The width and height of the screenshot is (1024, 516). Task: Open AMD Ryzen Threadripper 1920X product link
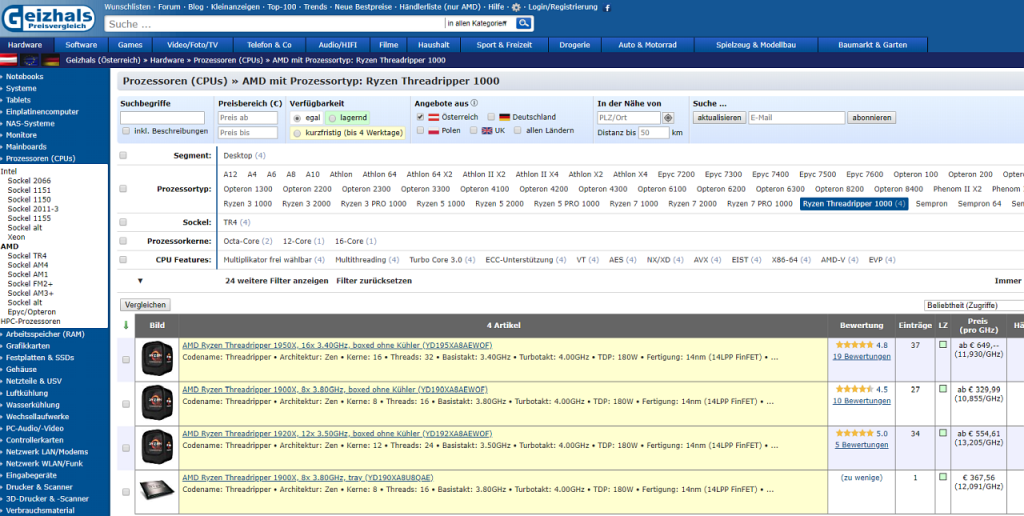click(x=337, y=434)
